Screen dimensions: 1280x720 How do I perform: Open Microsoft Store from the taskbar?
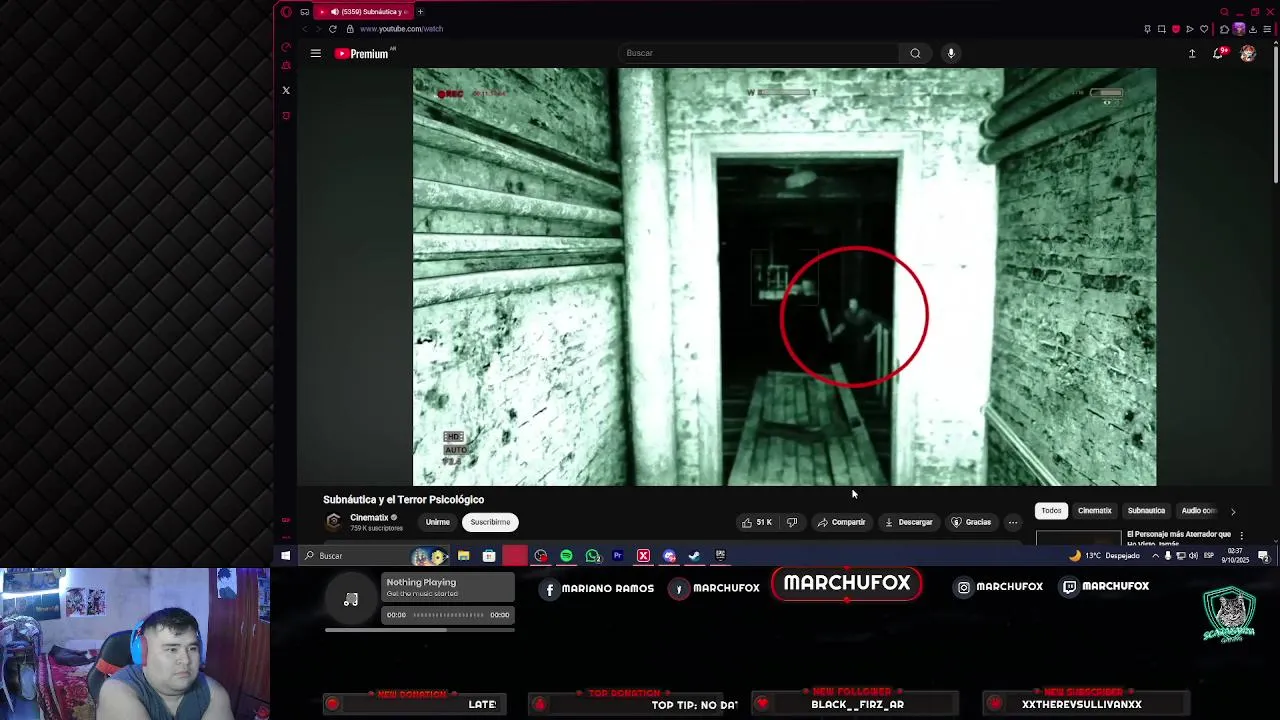coord(489,556)
